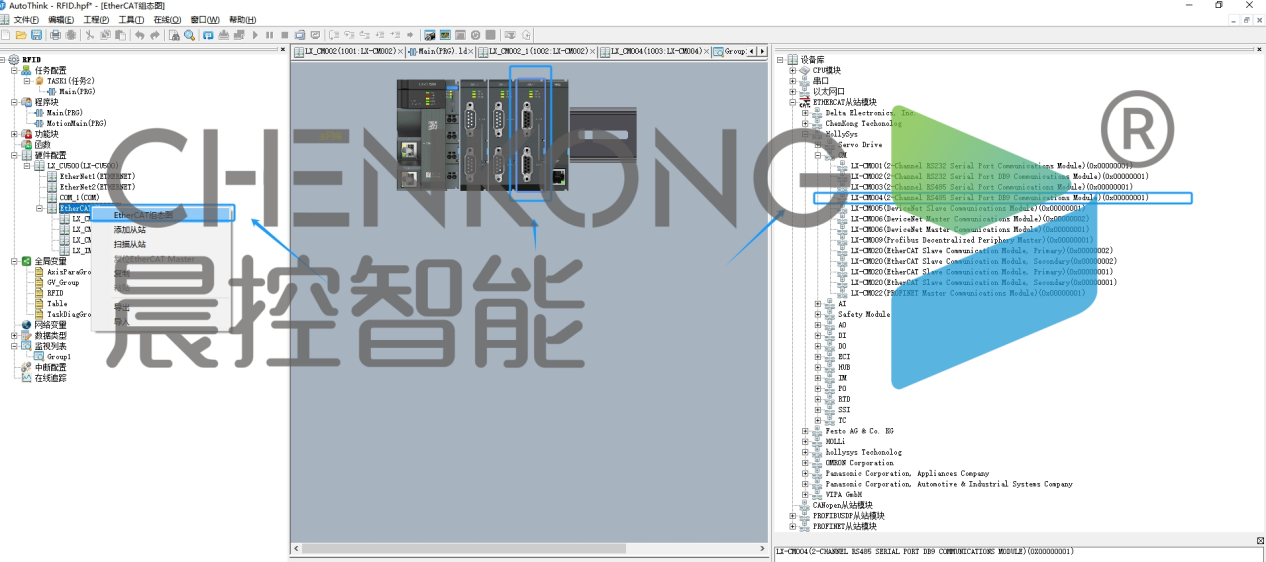Open the 窗口(W) menu

point(205,20)
